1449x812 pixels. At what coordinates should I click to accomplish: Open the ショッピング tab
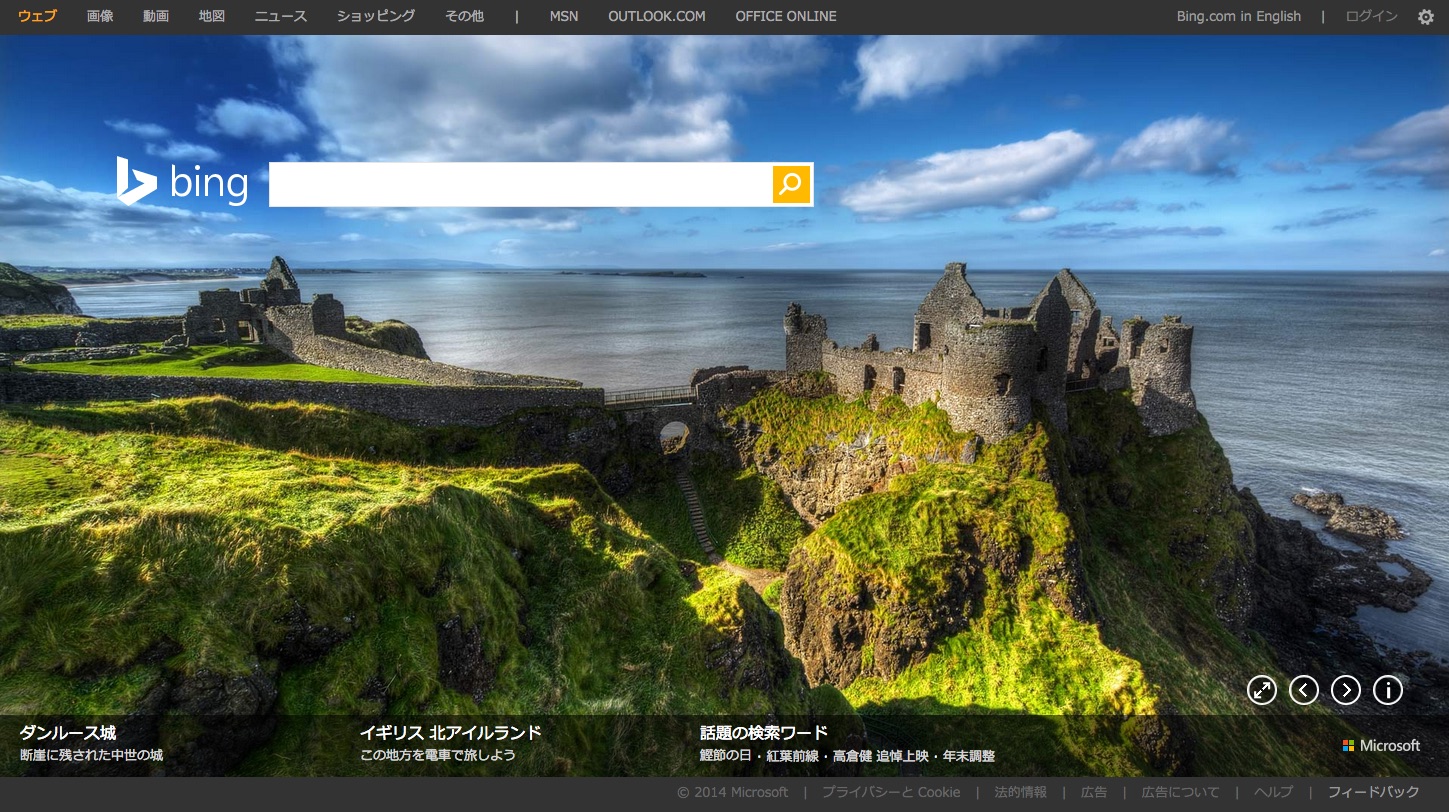point(376,16)
